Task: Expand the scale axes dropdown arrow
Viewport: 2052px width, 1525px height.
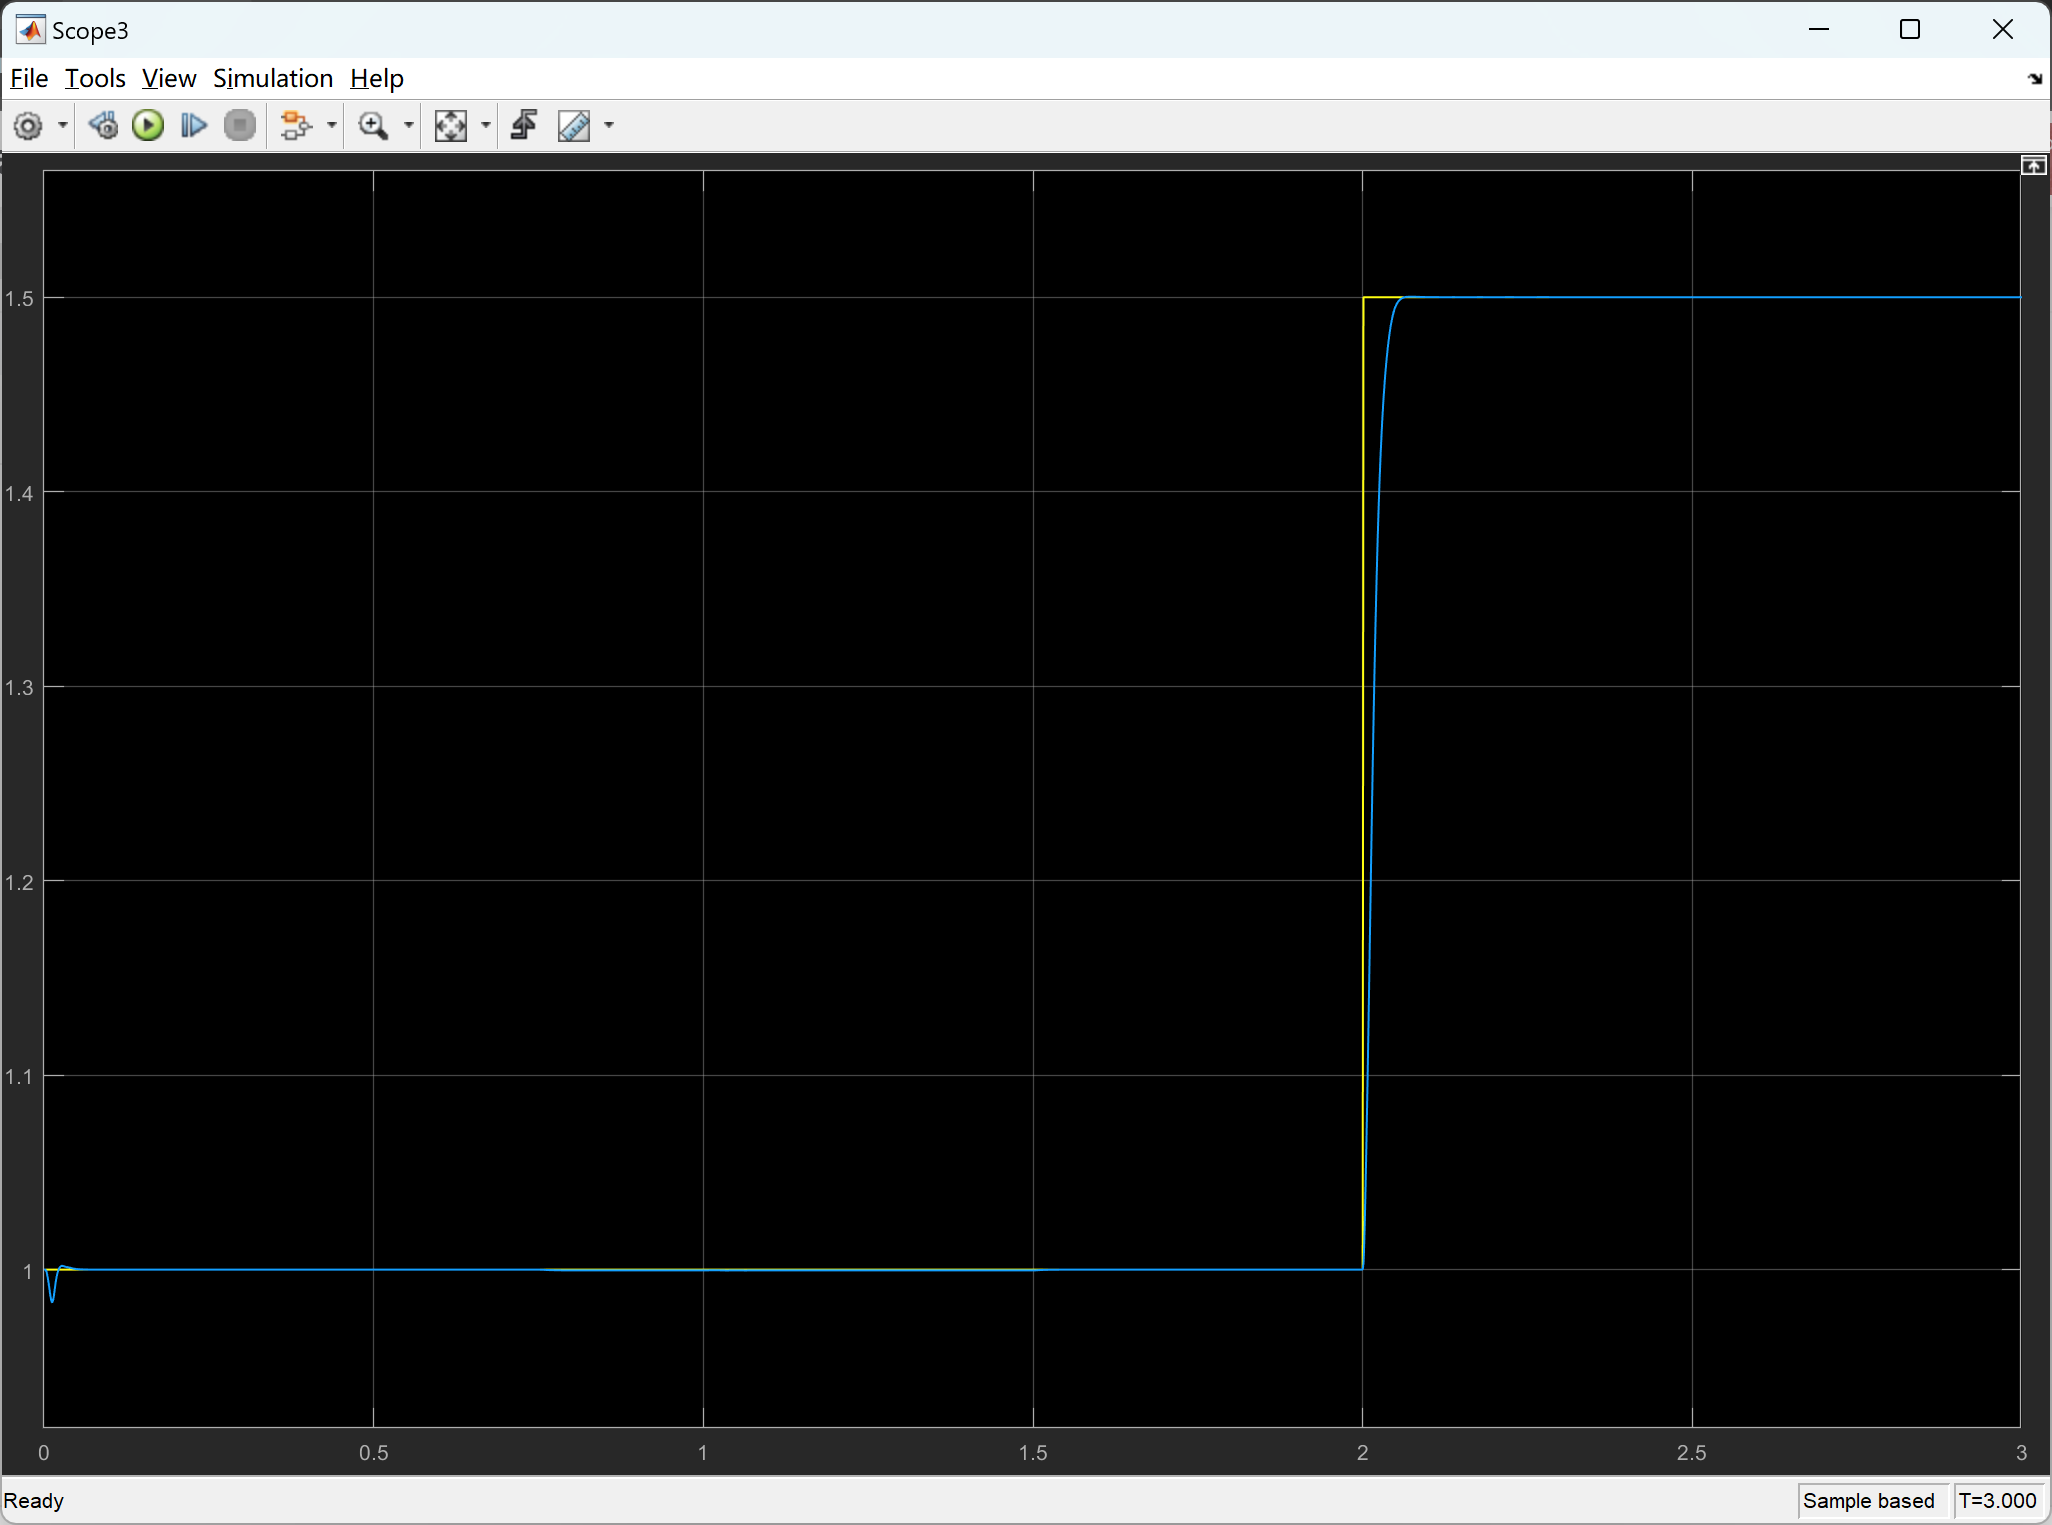Action: tap(486, 126)
